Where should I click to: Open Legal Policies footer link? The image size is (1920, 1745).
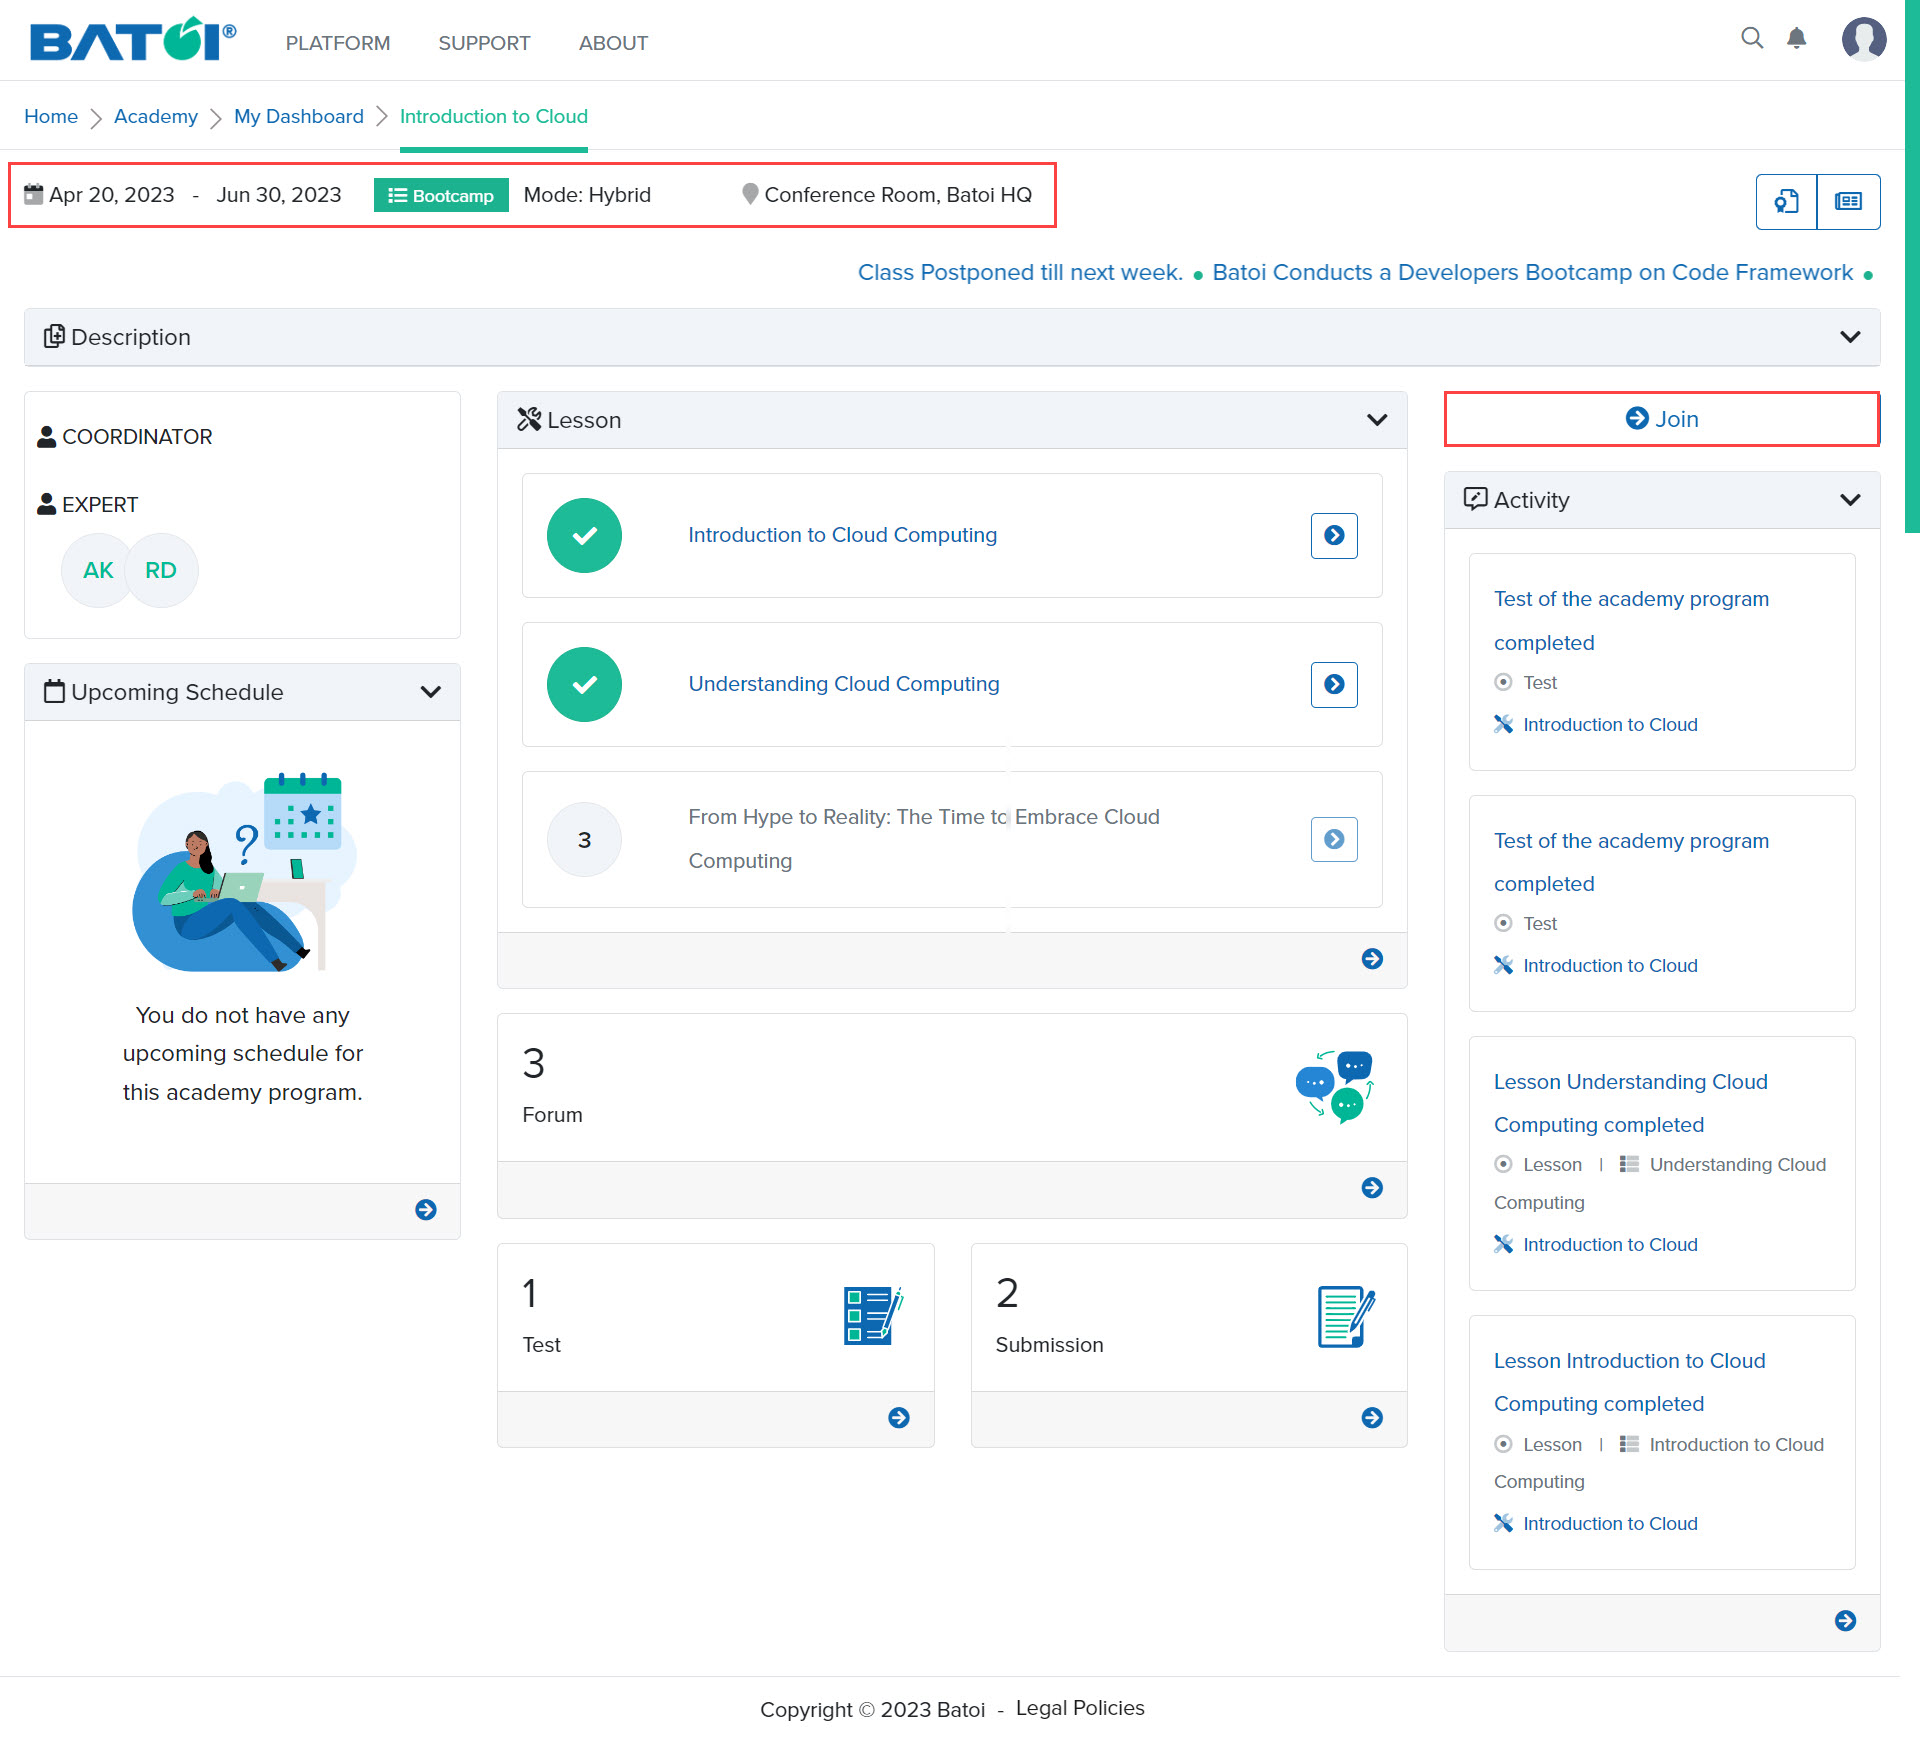pyautogui.click(x=1080, y=1708)
